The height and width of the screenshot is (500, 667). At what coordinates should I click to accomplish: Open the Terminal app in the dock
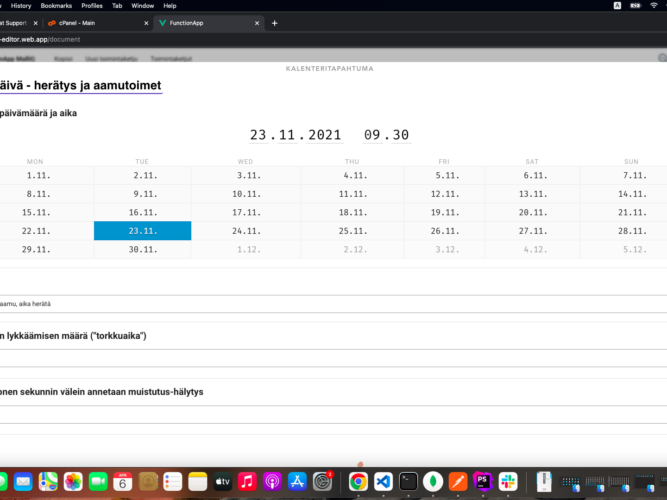coord(408,482)
